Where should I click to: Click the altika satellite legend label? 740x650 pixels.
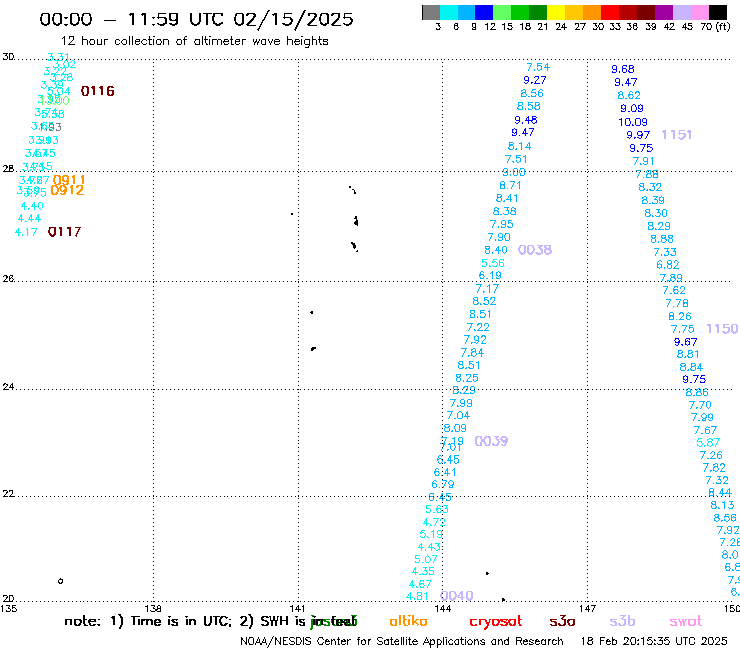pos(408,621)
